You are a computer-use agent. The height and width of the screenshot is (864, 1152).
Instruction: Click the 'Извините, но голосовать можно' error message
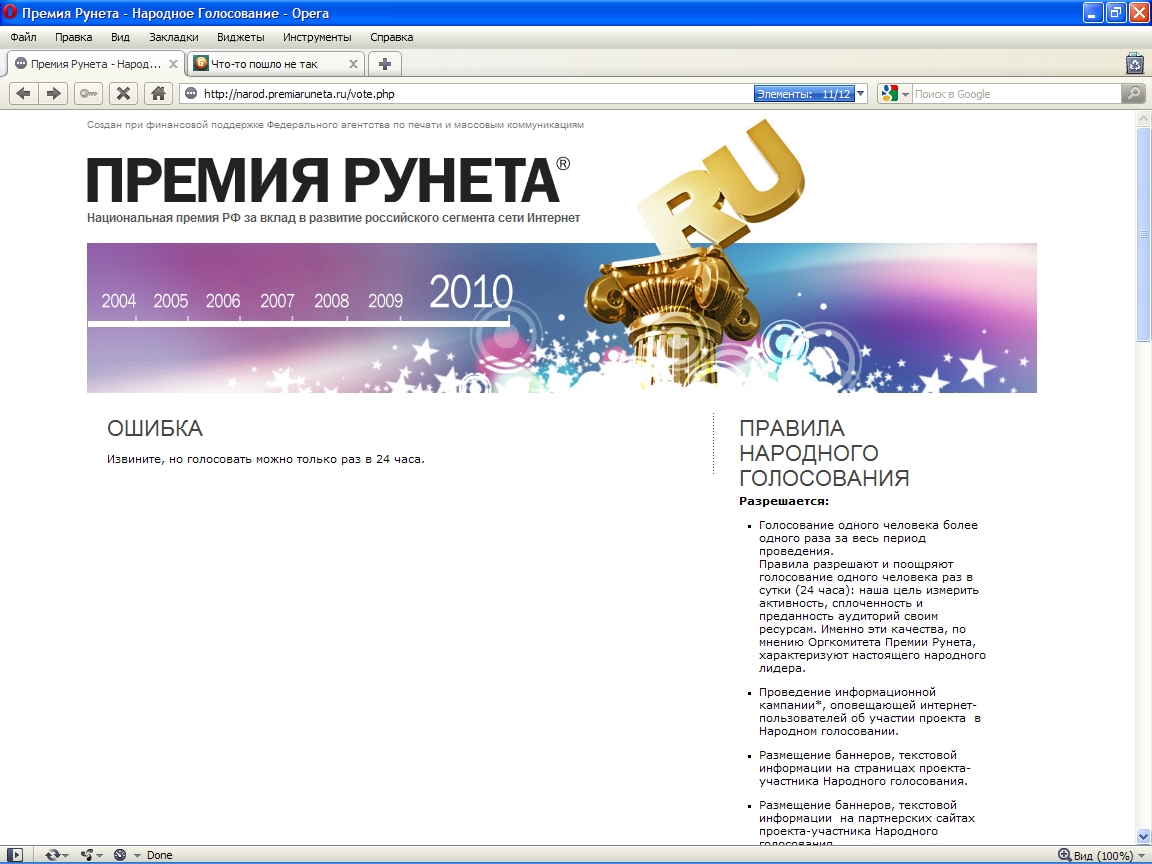[266, 459]
